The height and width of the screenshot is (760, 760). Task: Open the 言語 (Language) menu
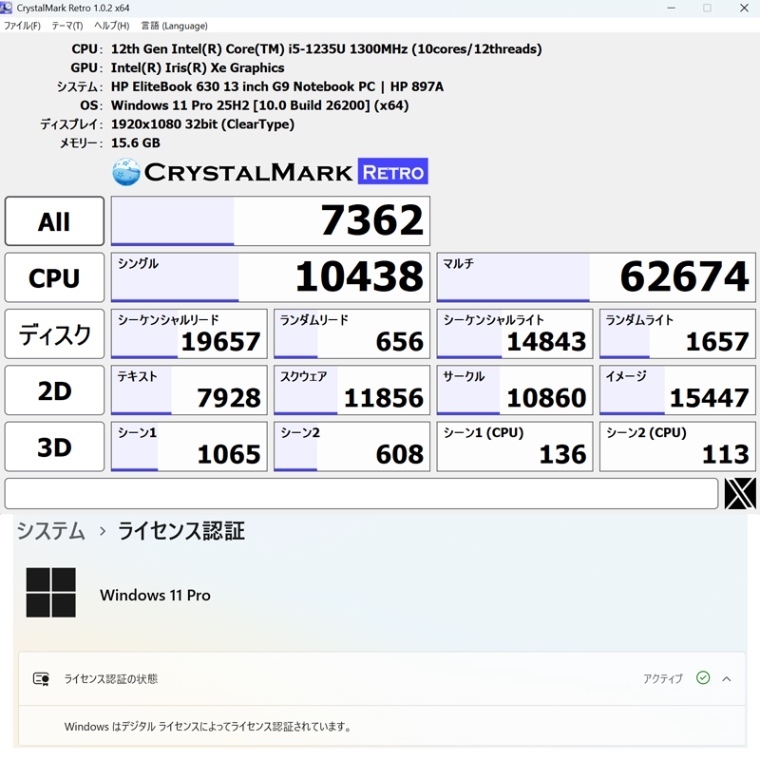174,26
